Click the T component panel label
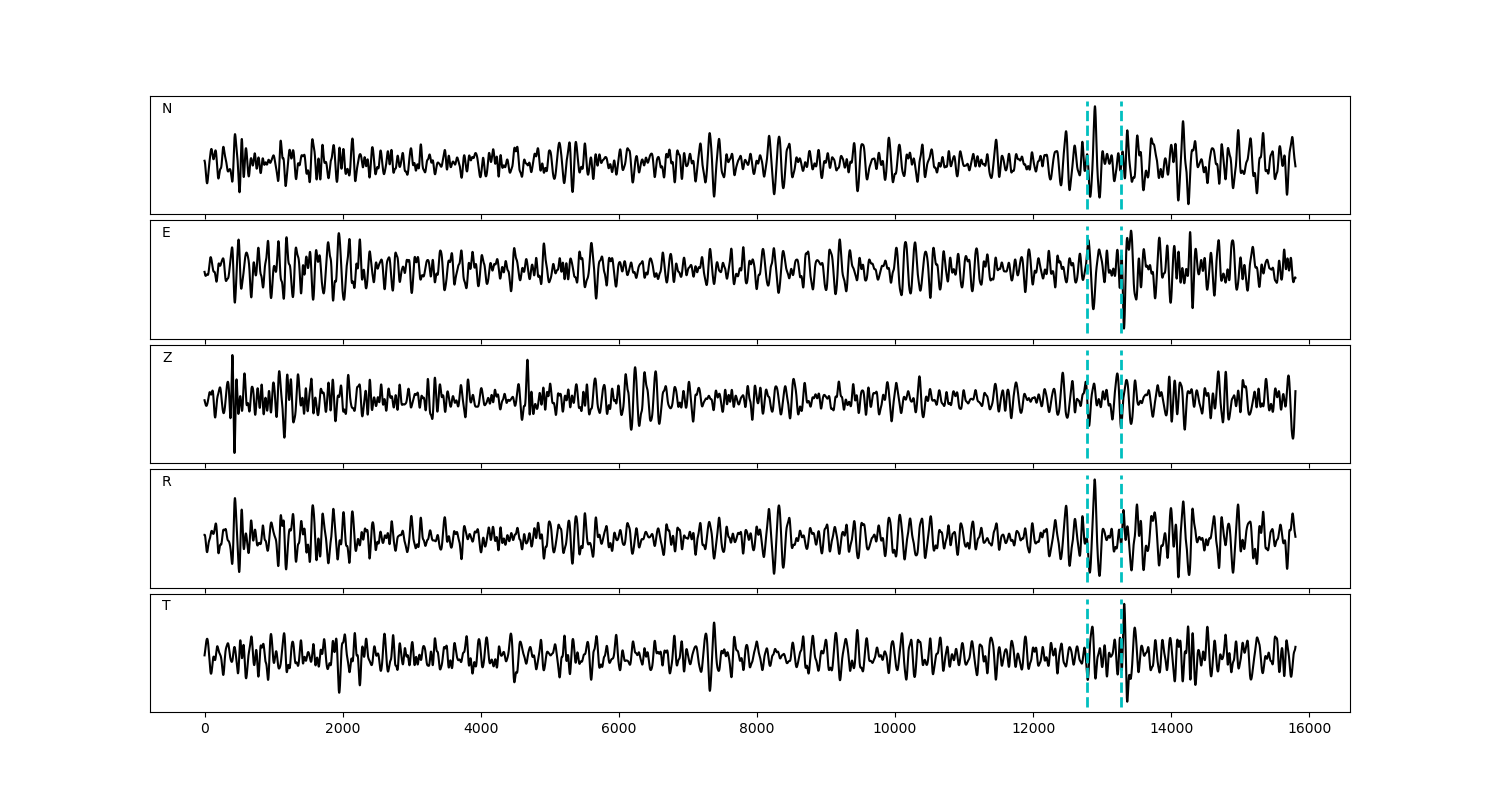 point(167,606)
